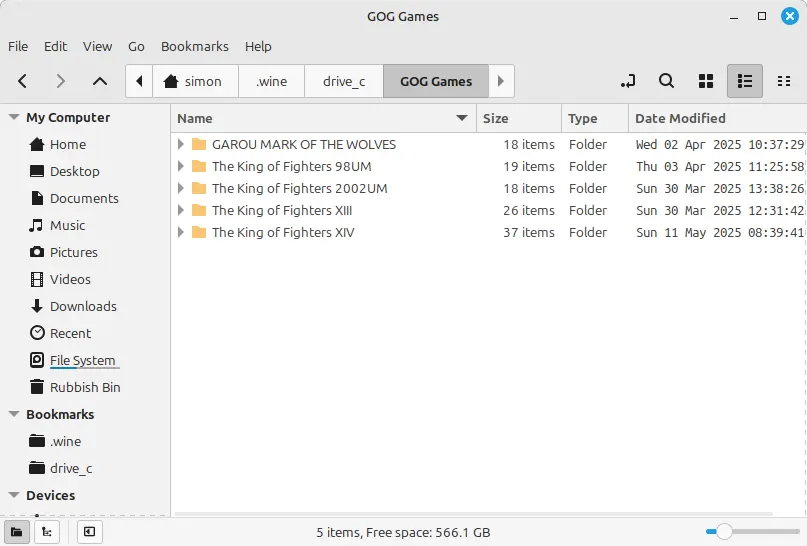Select The King of Fighters 2002UM folder
The image size is (807, 546).
[300, 189]
